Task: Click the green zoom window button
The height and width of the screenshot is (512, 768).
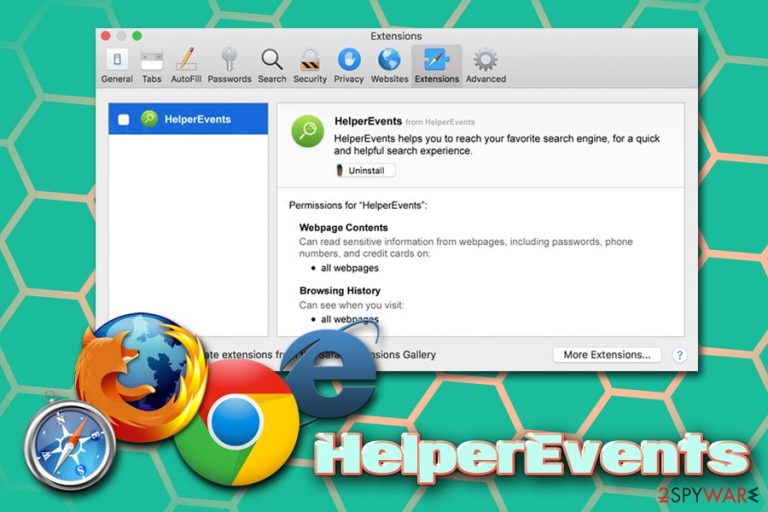Action: tap(137, 36)
